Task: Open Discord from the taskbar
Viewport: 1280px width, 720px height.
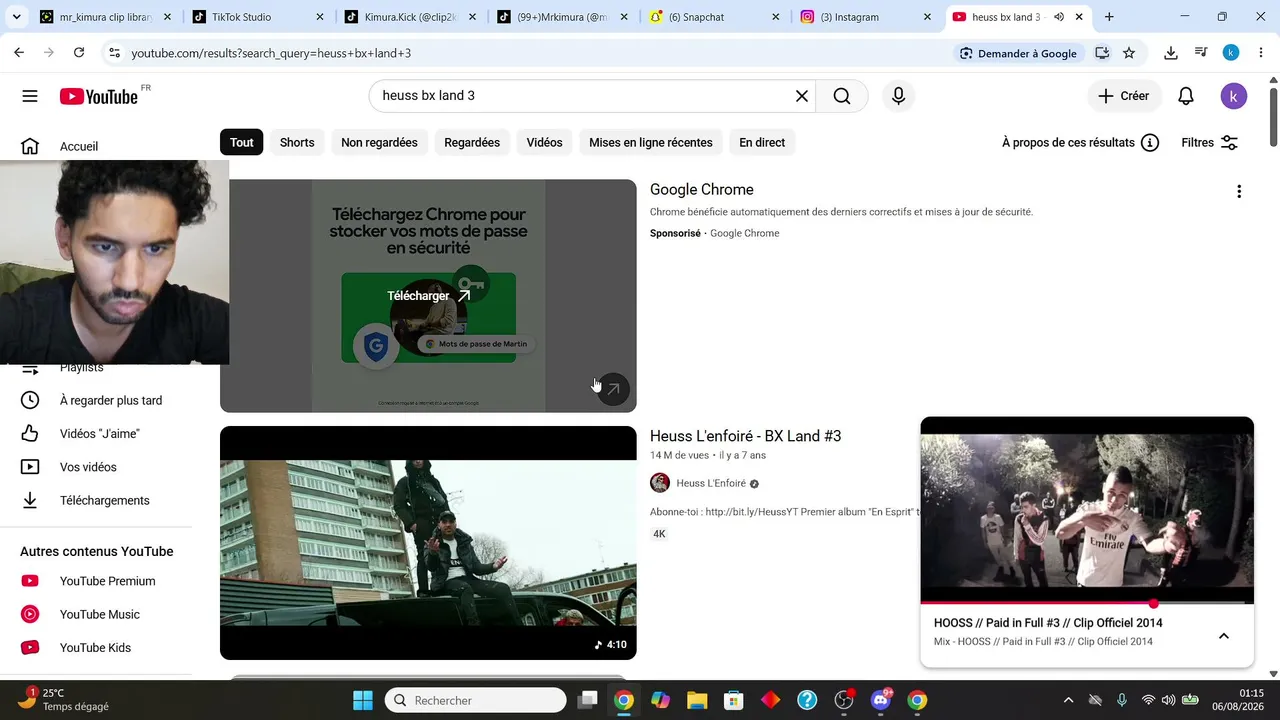Action: pos(881,700)
